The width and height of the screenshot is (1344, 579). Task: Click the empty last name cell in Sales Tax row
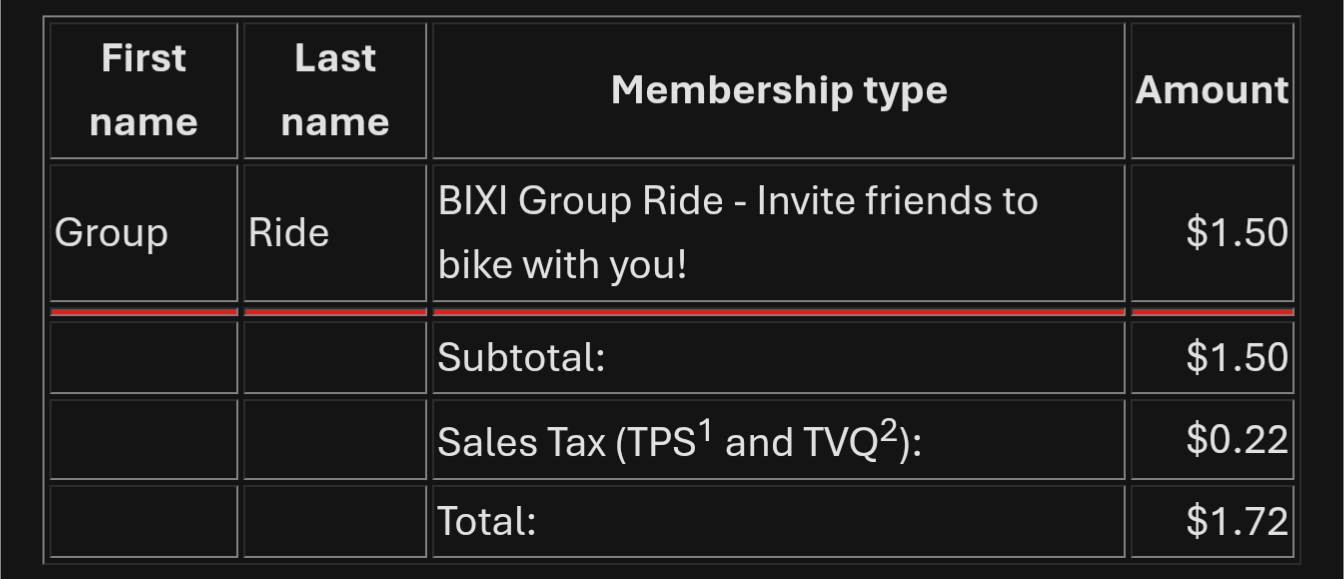[335, 440]
